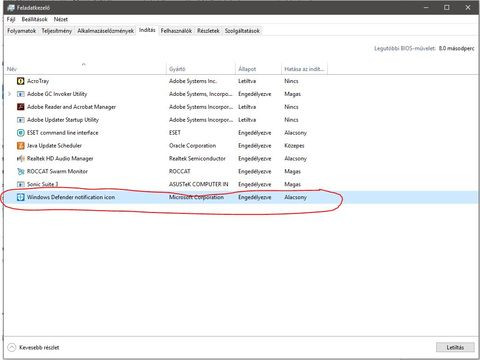Select ROCCAT Swarm Monitor entry

click(x=57, y=171)
